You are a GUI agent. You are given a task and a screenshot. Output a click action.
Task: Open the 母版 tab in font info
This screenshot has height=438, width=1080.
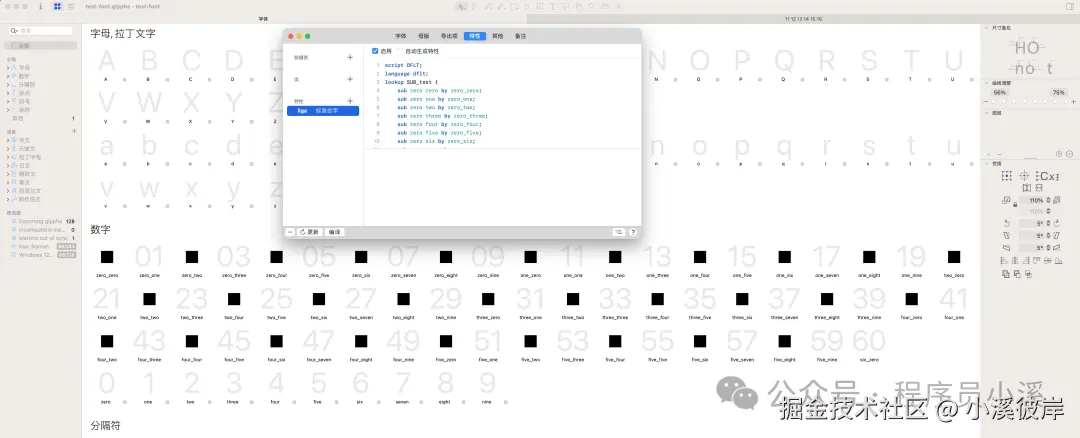click(x=423, y=36)
